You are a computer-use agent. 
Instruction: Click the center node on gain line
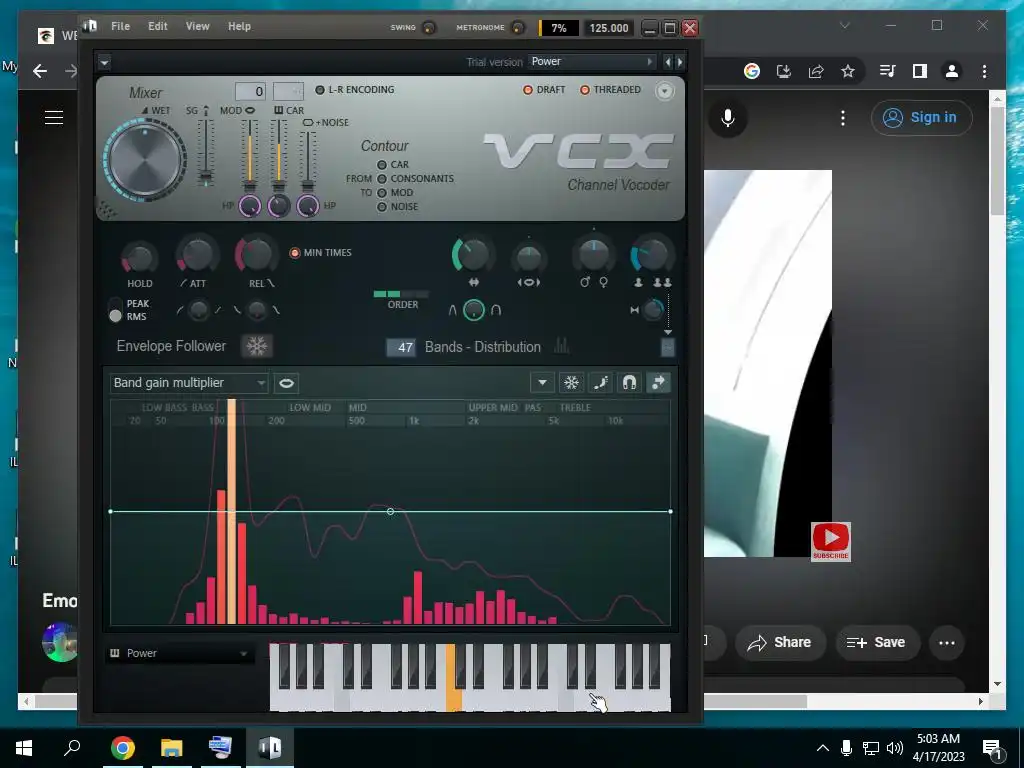(391, 511)
